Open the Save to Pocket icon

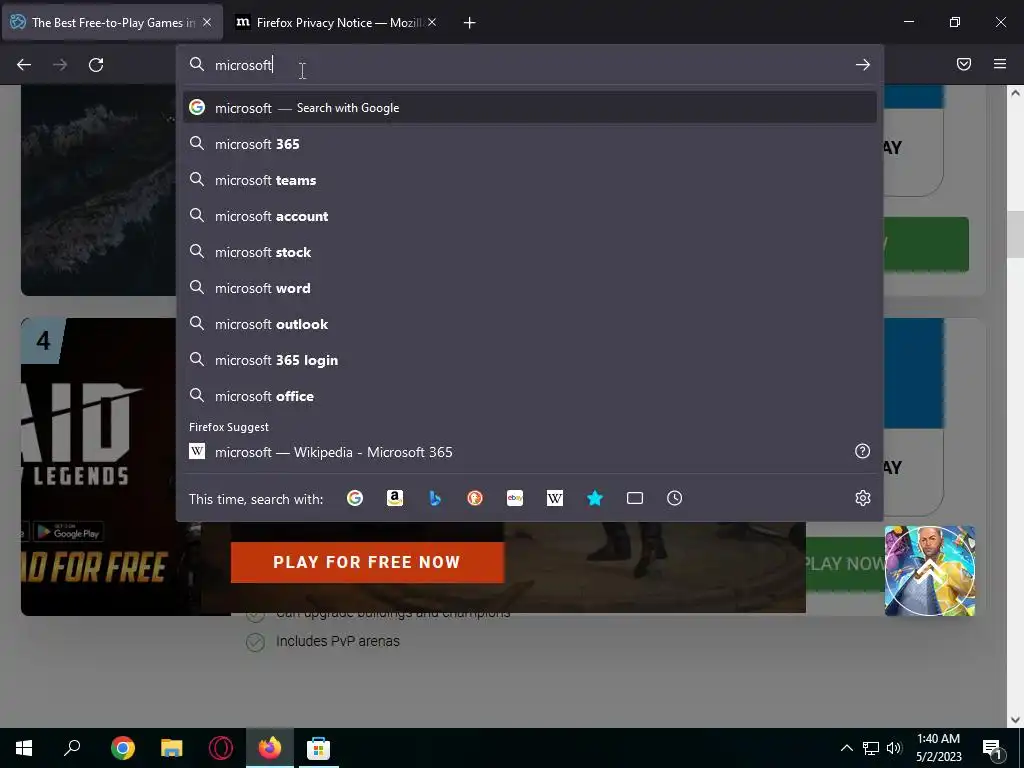point(964,64)
